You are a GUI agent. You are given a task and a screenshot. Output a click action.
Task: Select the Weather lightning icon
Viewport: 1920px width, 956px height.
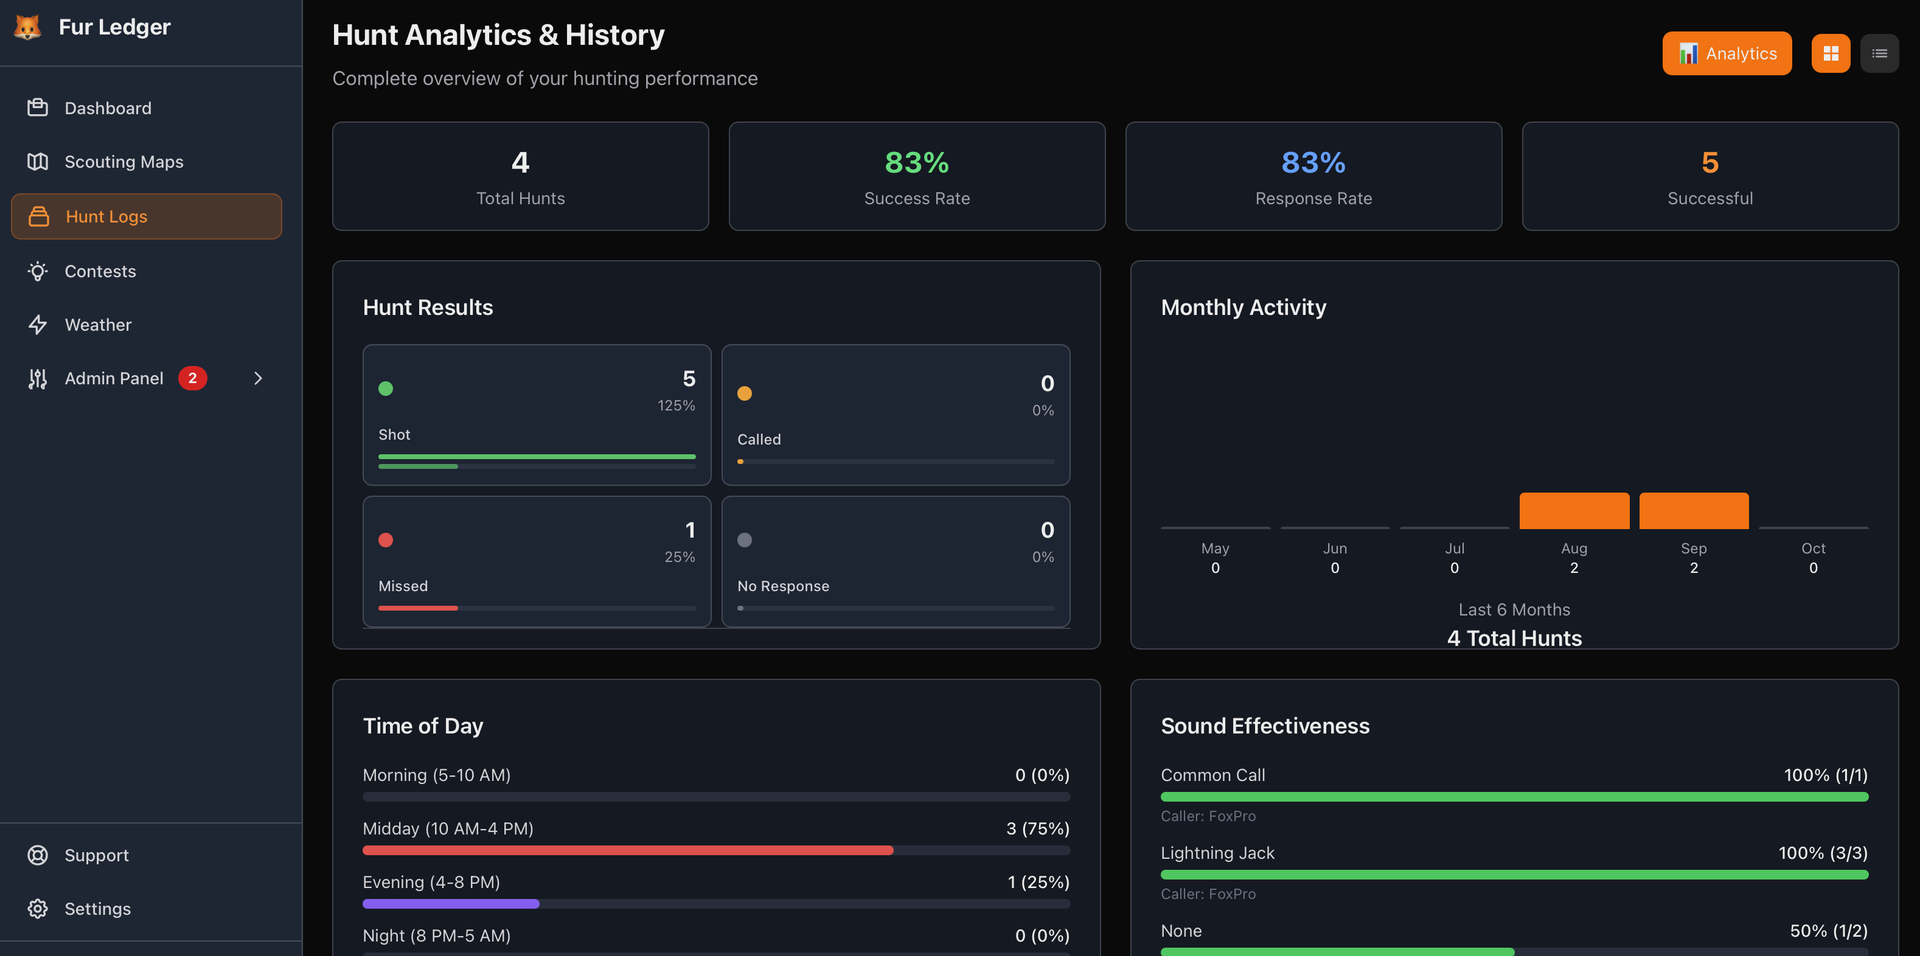pos(38,324)
